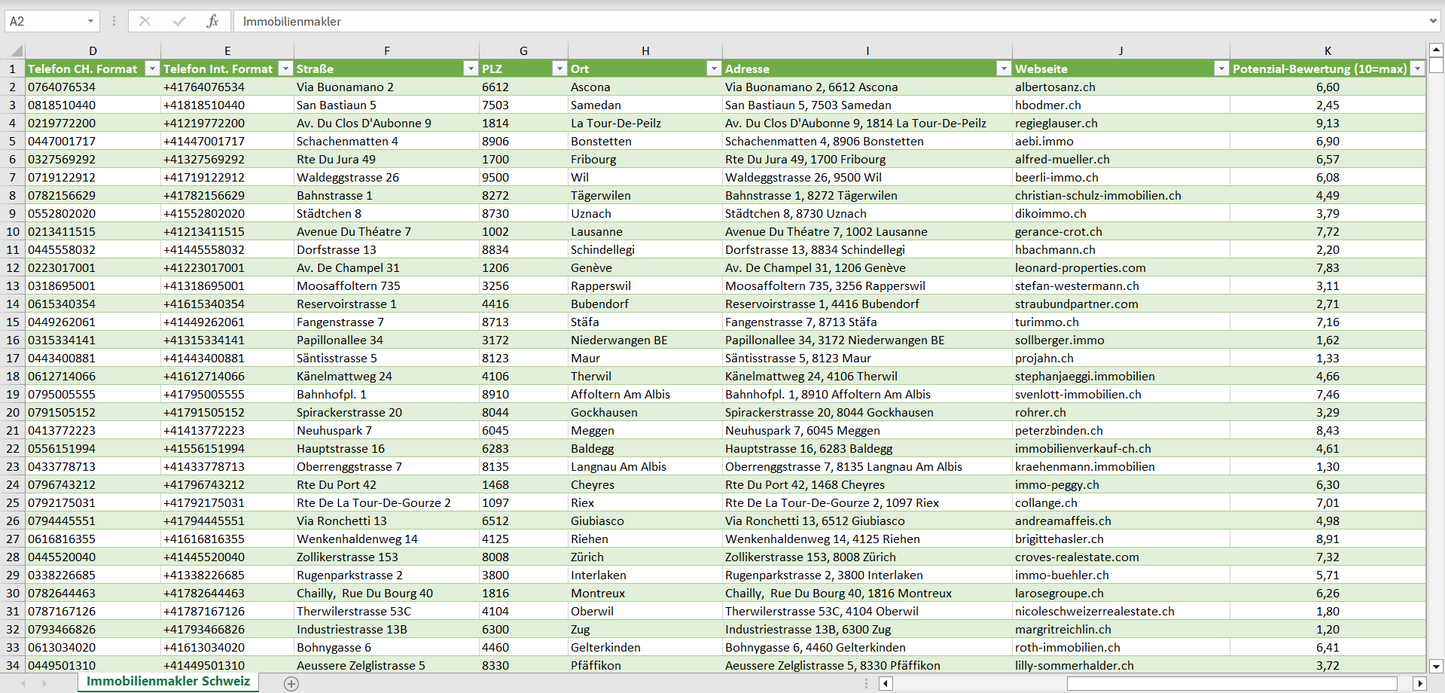Click the formula bar Enter checkmark icon
The image size is (1445, 693).
(179, 21)
